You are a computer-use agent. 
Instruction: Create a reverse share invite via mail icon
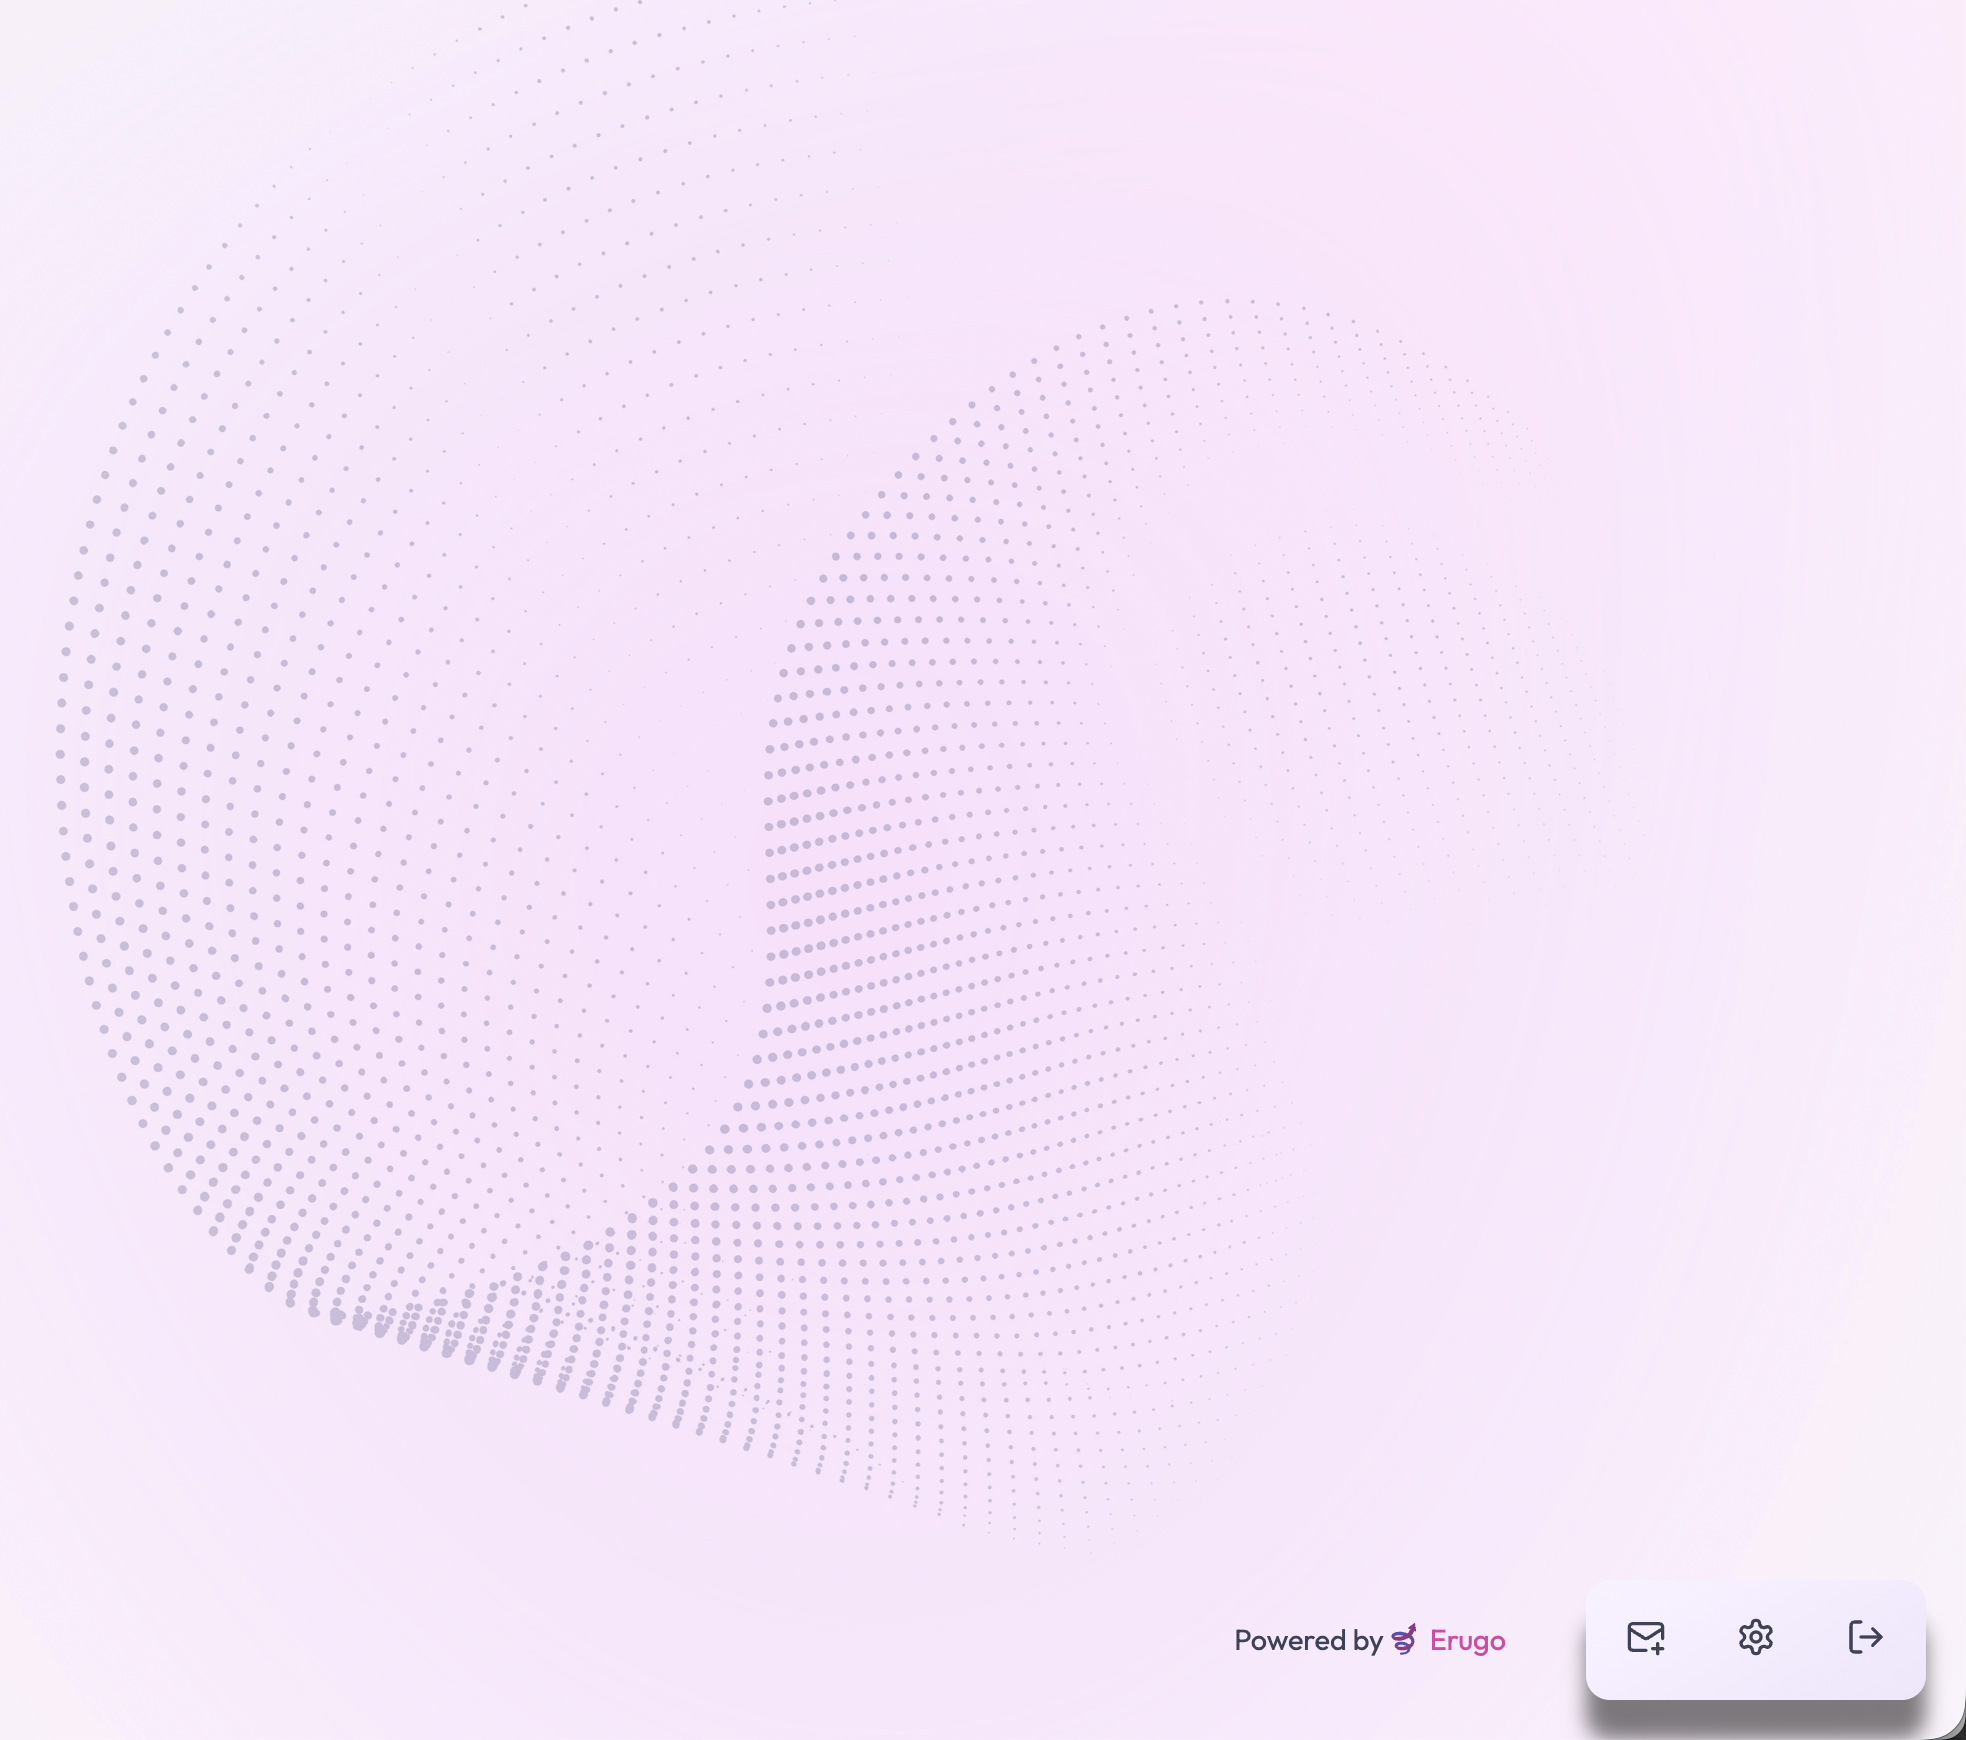point(1645,1638)
